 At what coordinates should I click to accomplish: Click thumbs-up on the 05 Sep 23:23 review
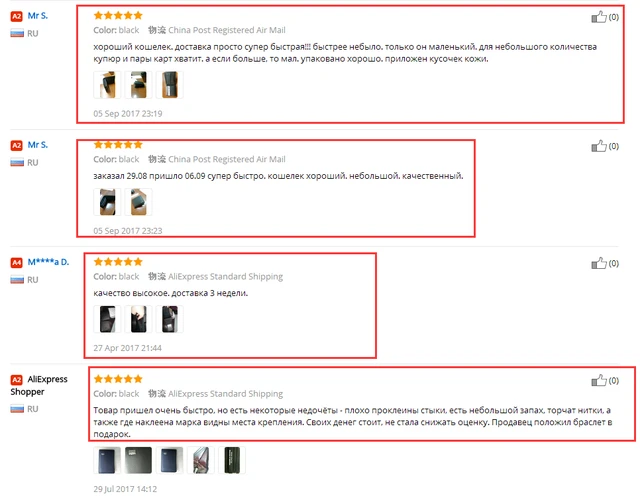[599, 146]
